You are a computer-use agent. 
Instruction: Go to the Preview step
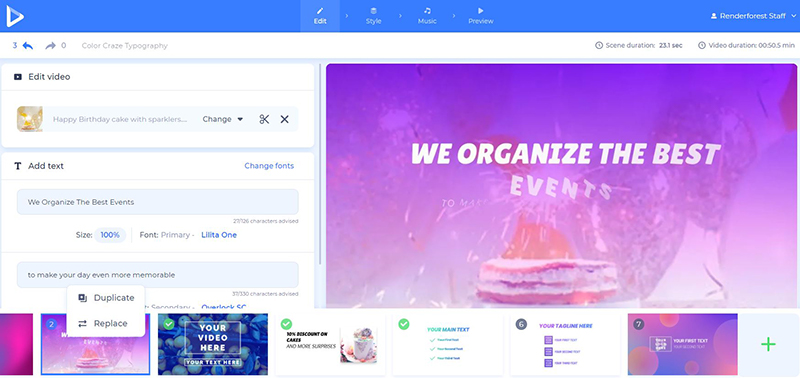[x=481, y=16]
